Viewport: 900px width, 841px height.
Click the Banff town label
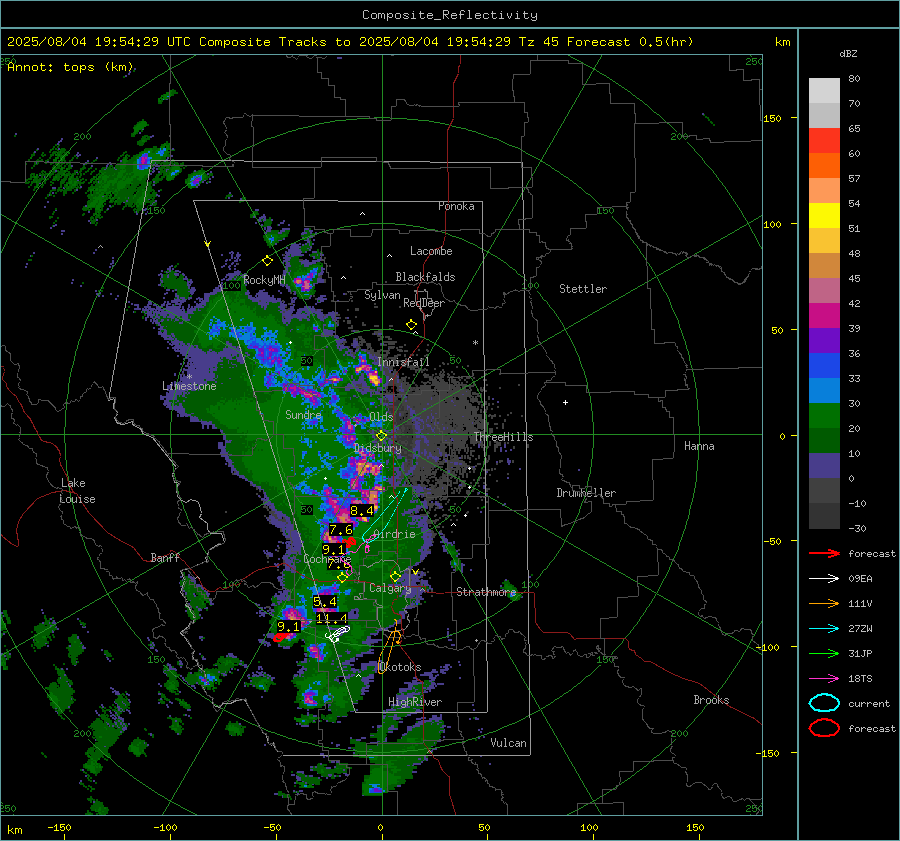tap(165, 558)
